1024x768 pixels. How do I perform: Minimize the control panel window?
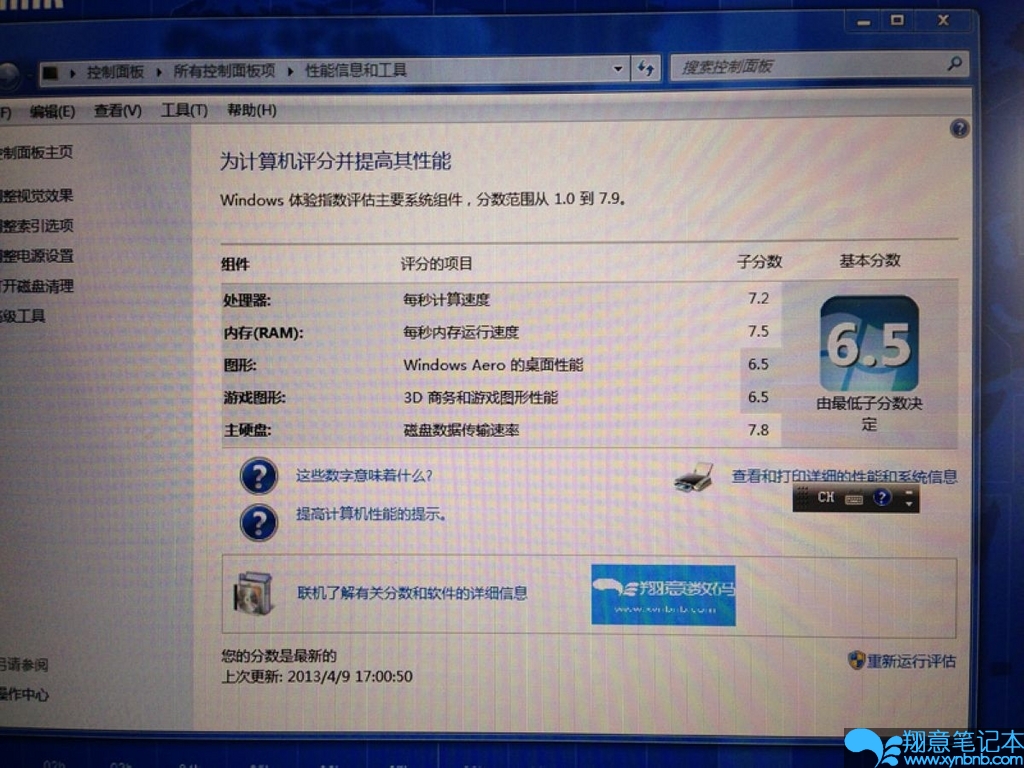pyautogui.click(x=864, y=22)
